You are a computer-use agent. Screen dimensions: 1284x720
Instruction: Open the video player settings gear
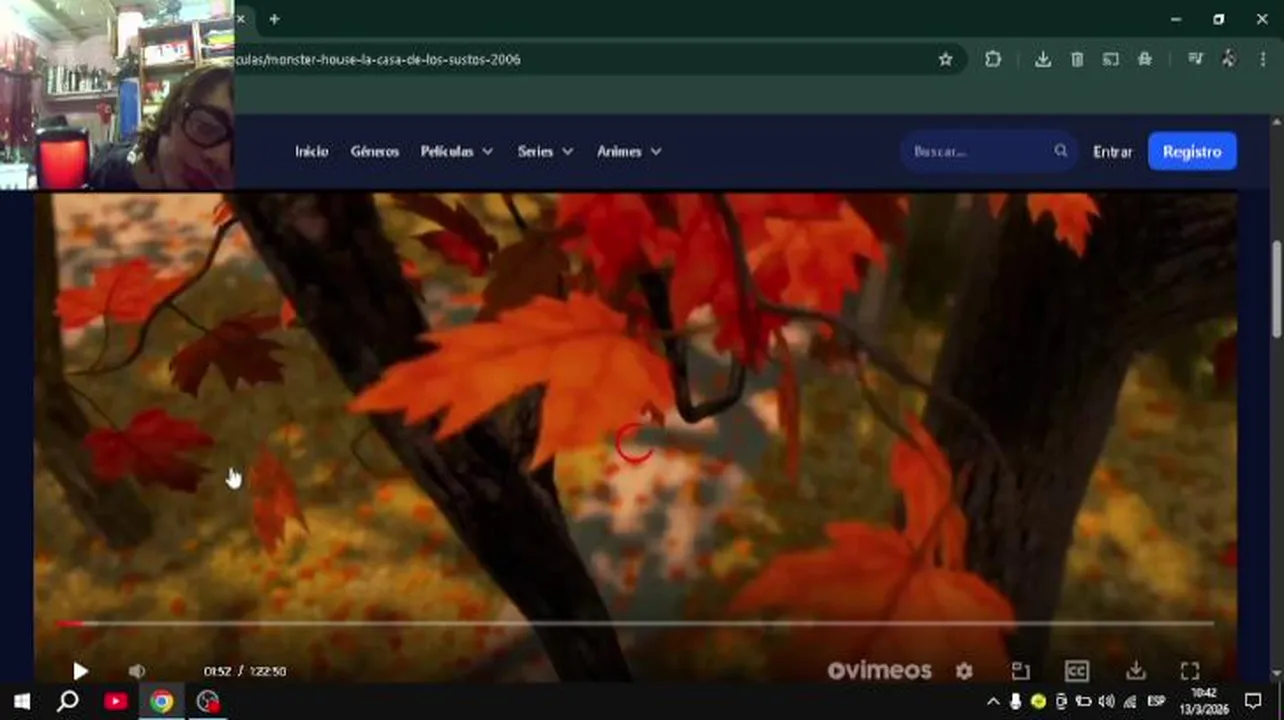coord(964,671)
